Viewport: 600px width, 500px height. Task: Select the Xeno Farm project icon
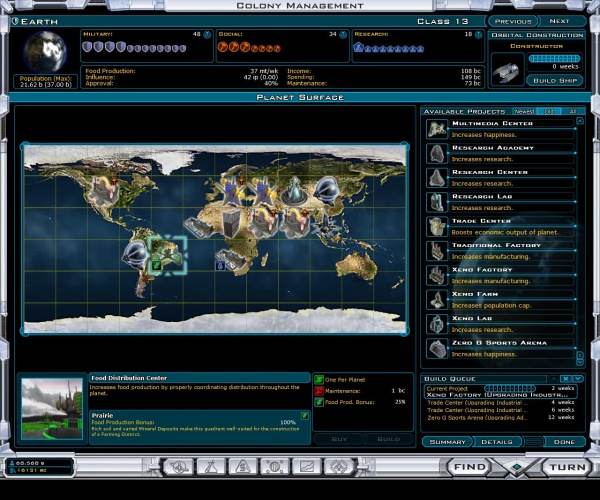point(437,300)
